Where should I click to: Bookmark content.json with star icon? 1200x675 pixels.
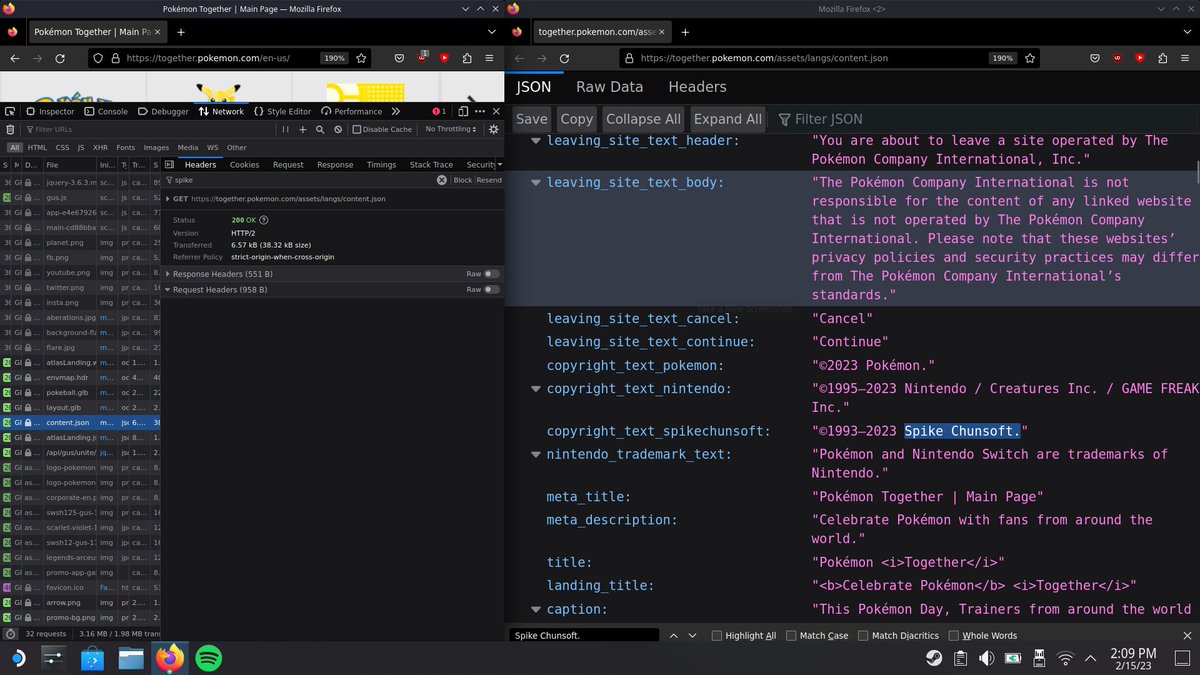pyautogui.click(x=1031, y=58)
